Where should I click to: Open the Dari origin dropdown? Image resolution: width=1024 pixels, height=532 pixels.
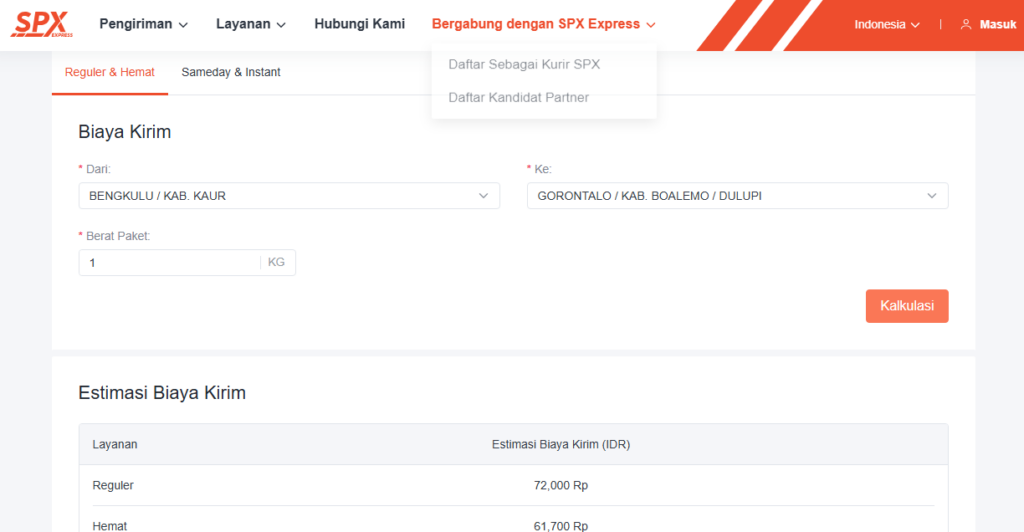pyautogui.click(x=289, y=196)
